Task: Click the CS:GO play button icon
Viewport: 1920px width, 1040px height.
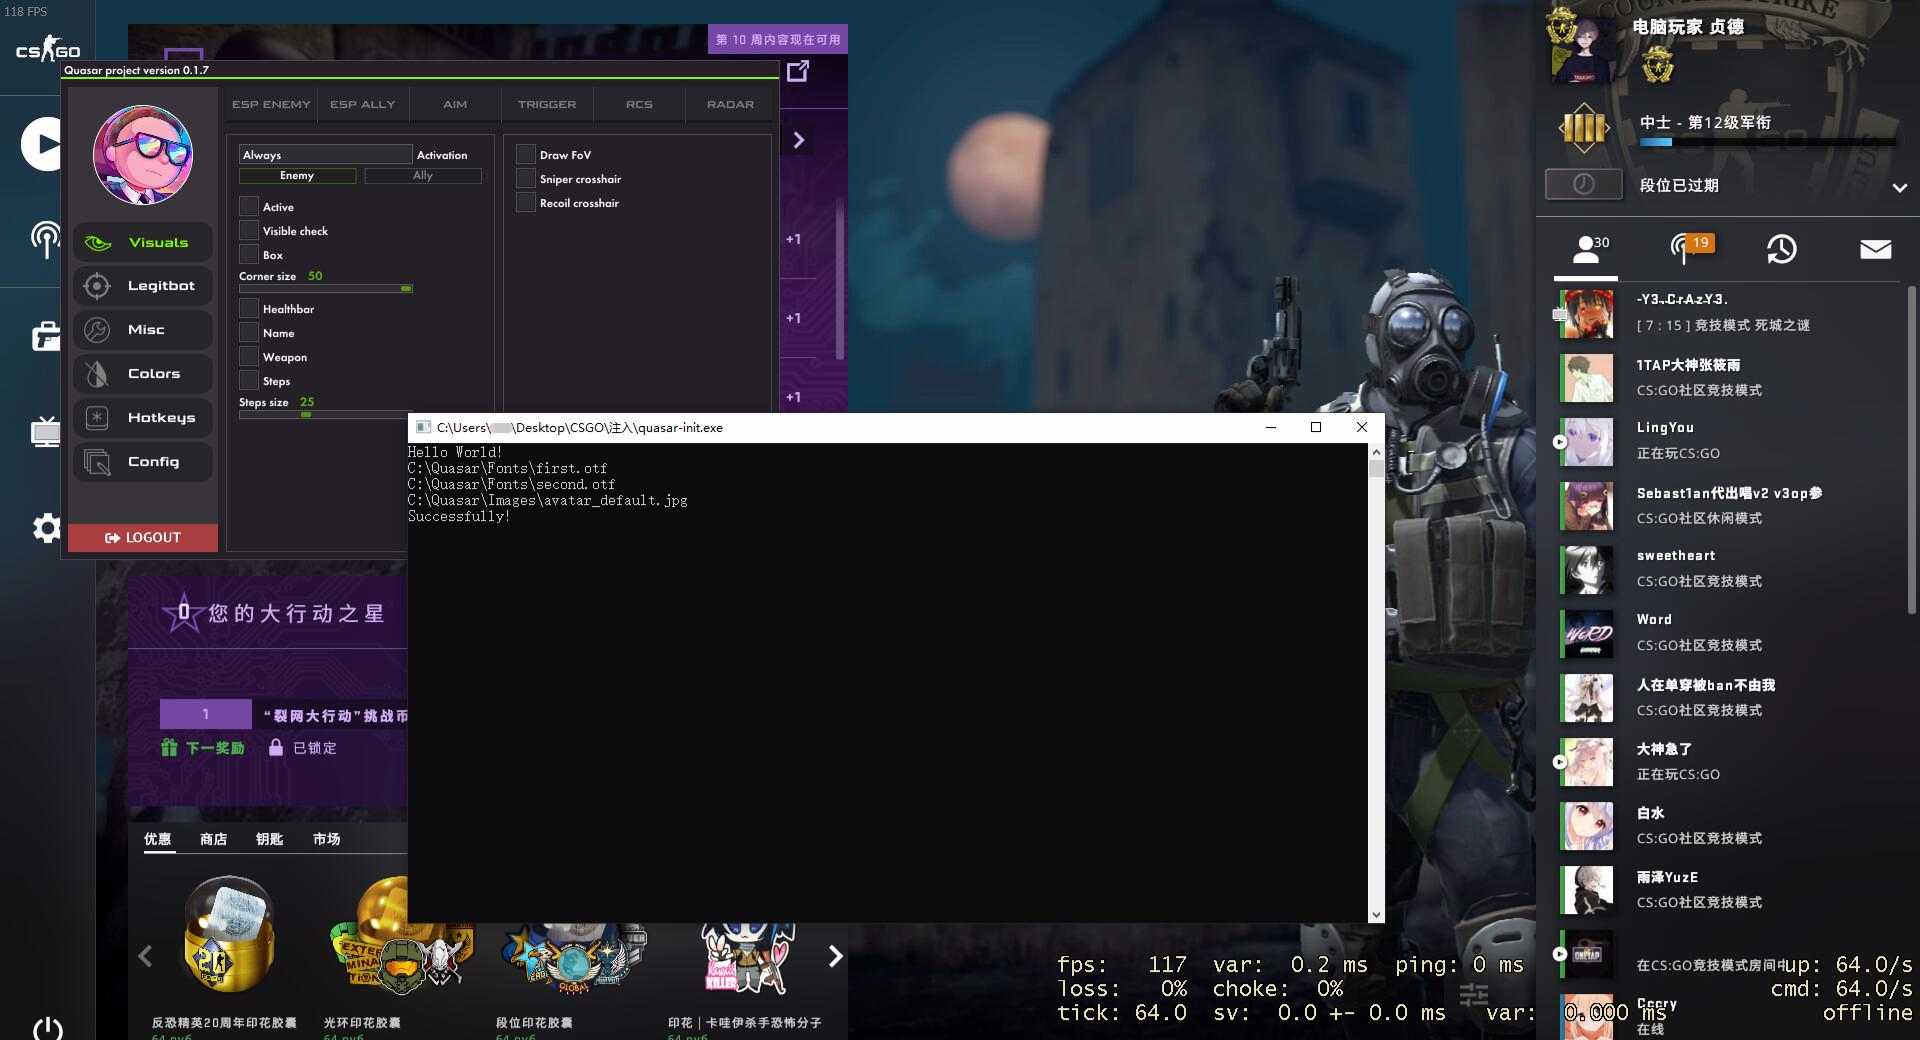Action: coord(42,145)
